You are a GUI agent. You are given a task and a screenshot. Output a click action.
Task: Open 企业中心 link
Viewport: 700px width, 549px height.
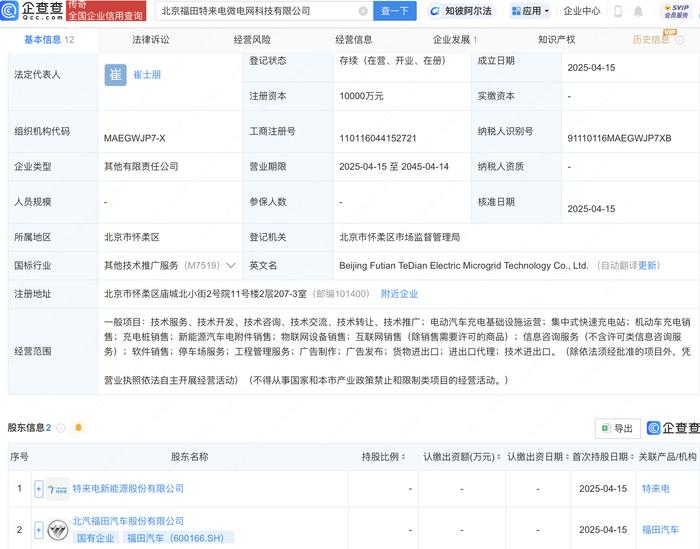(582, 11)
